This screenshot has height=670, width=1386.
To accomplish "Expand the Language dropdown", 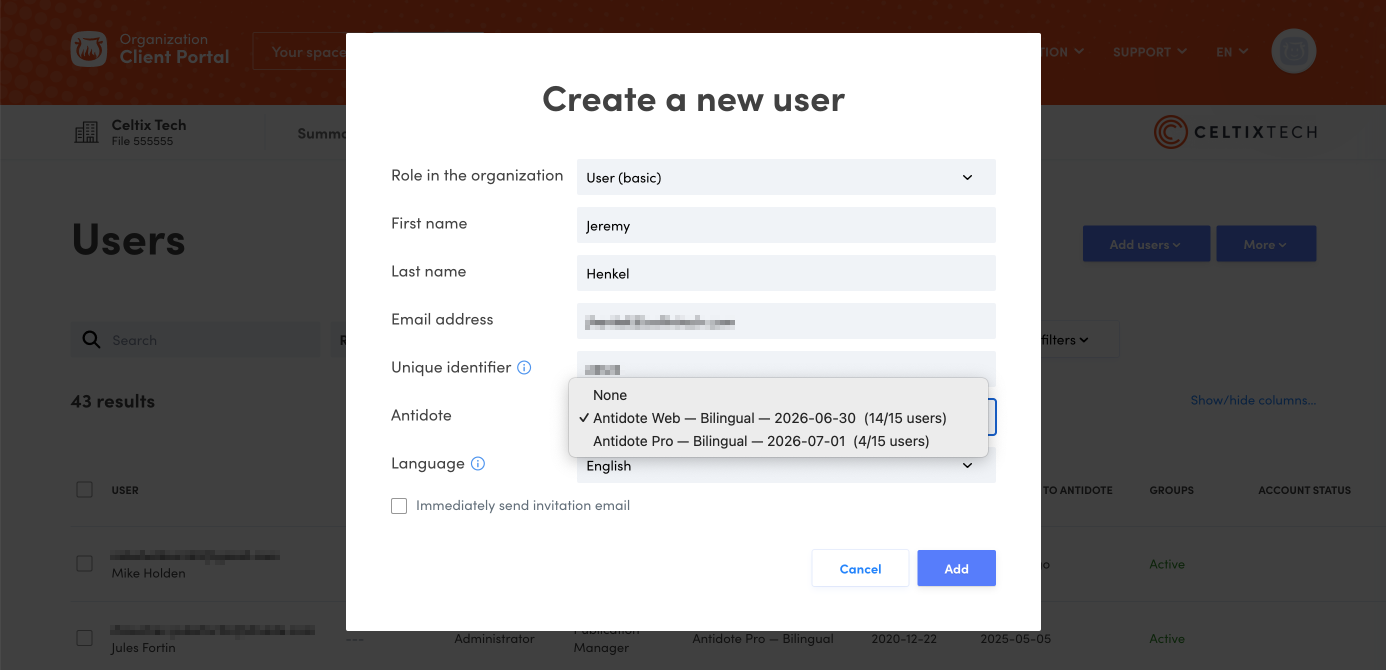I will coord(786,467).
